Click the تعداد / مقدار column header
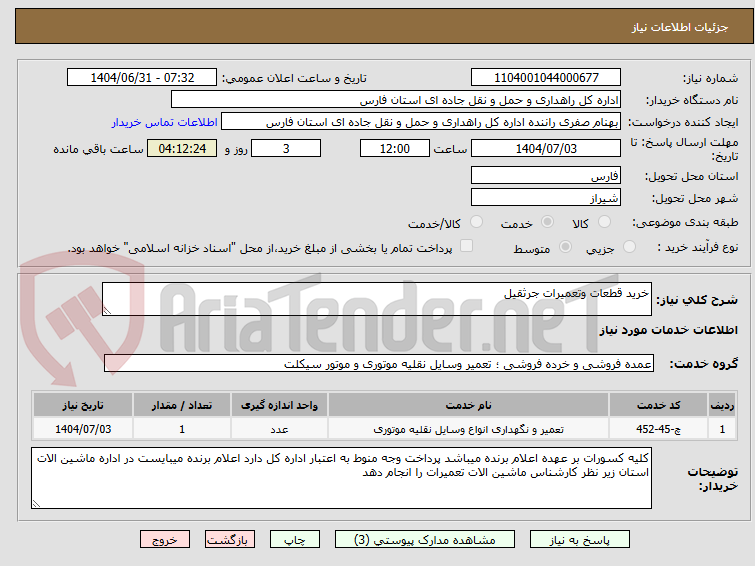Screen dimensions: 755x566 (x=182, y=405)
